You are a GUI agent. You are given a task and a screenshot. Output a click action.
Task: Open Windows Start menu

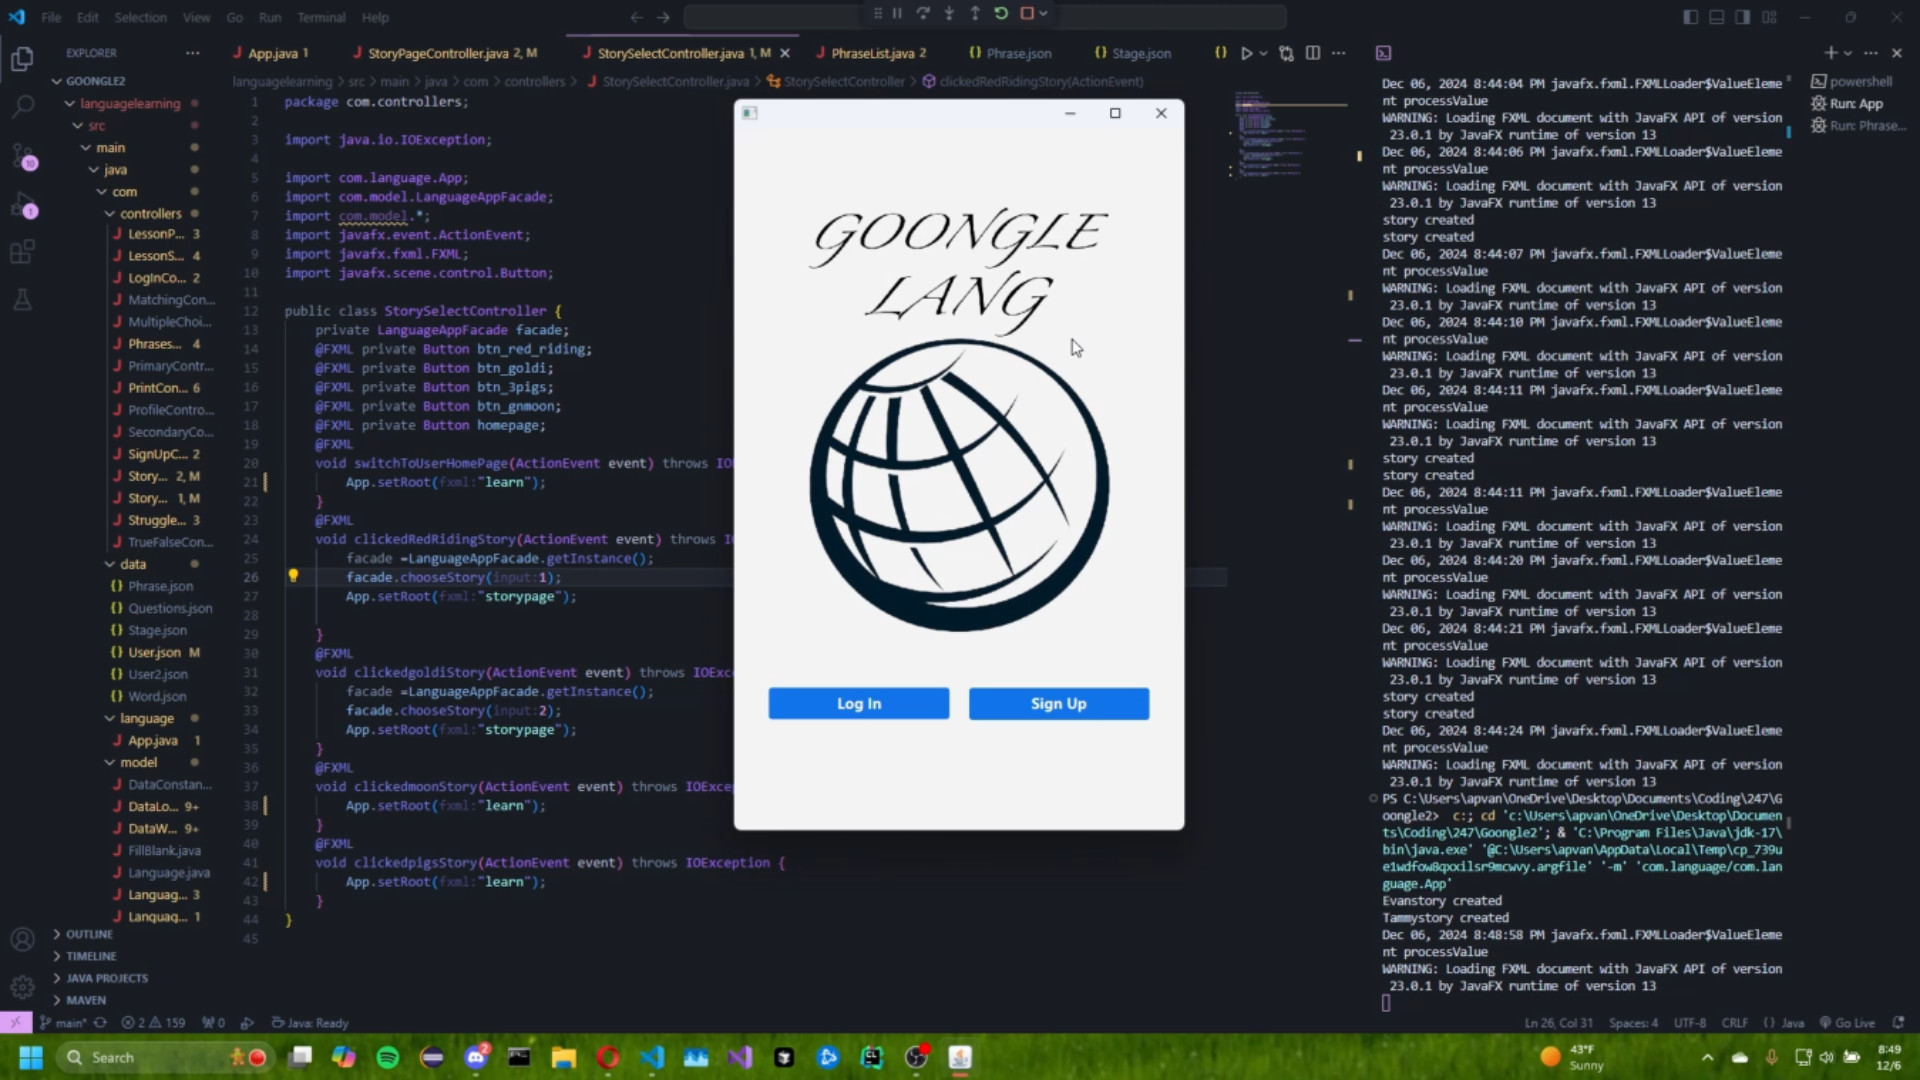[31, 1058]
